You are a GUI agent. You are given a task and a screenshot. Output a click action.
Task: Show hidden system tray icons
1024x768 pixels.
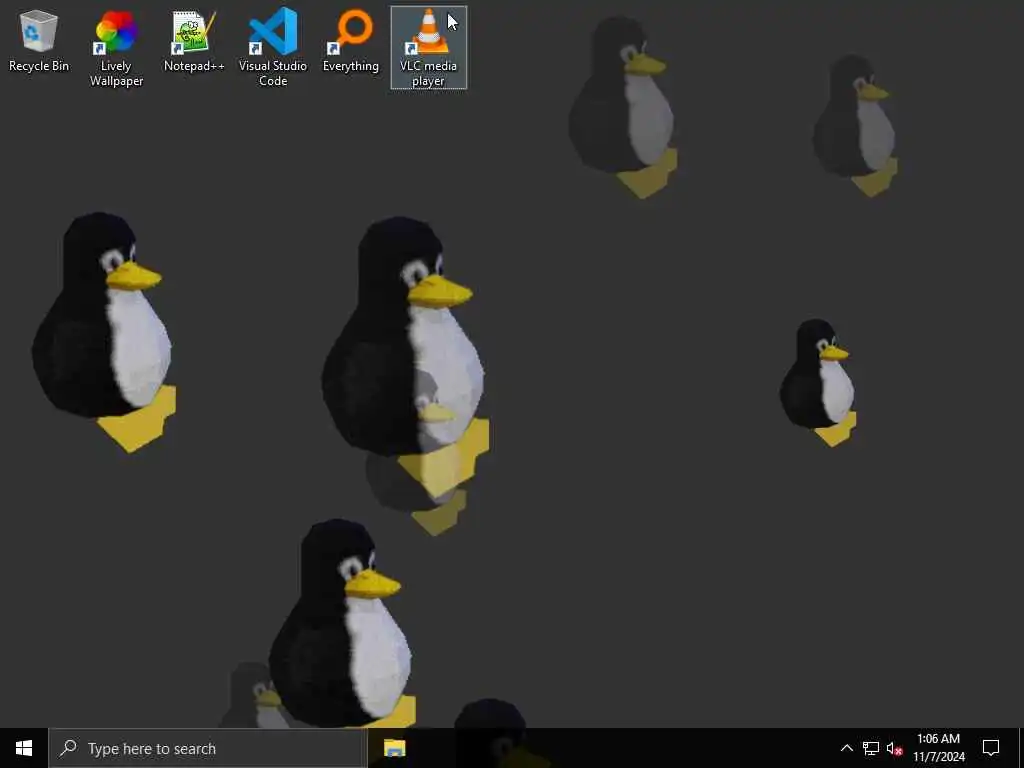point(846,748)
